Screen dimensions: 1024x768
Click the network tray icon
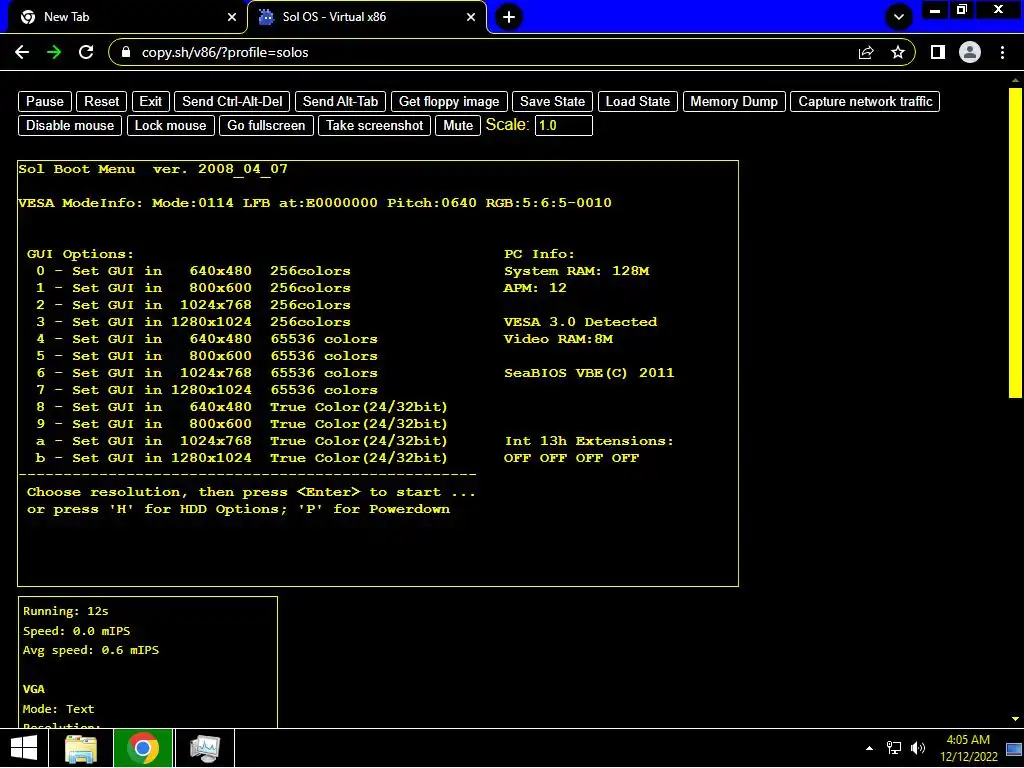point(894,748)
